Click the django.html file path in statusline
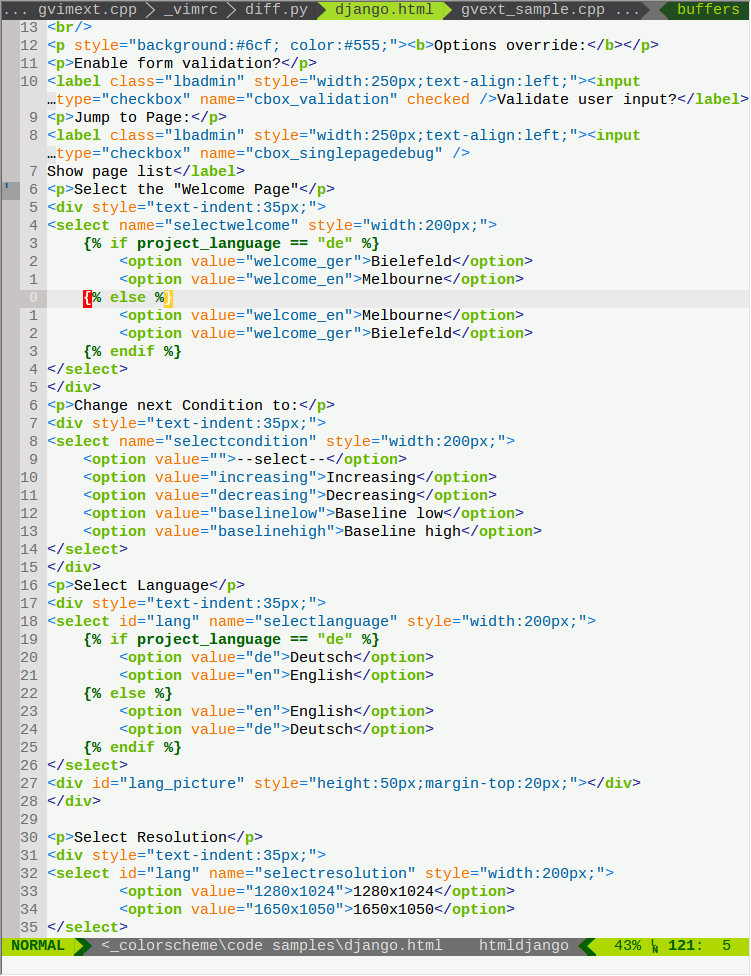This screenshot has height=976, width=751. point(271,946)
